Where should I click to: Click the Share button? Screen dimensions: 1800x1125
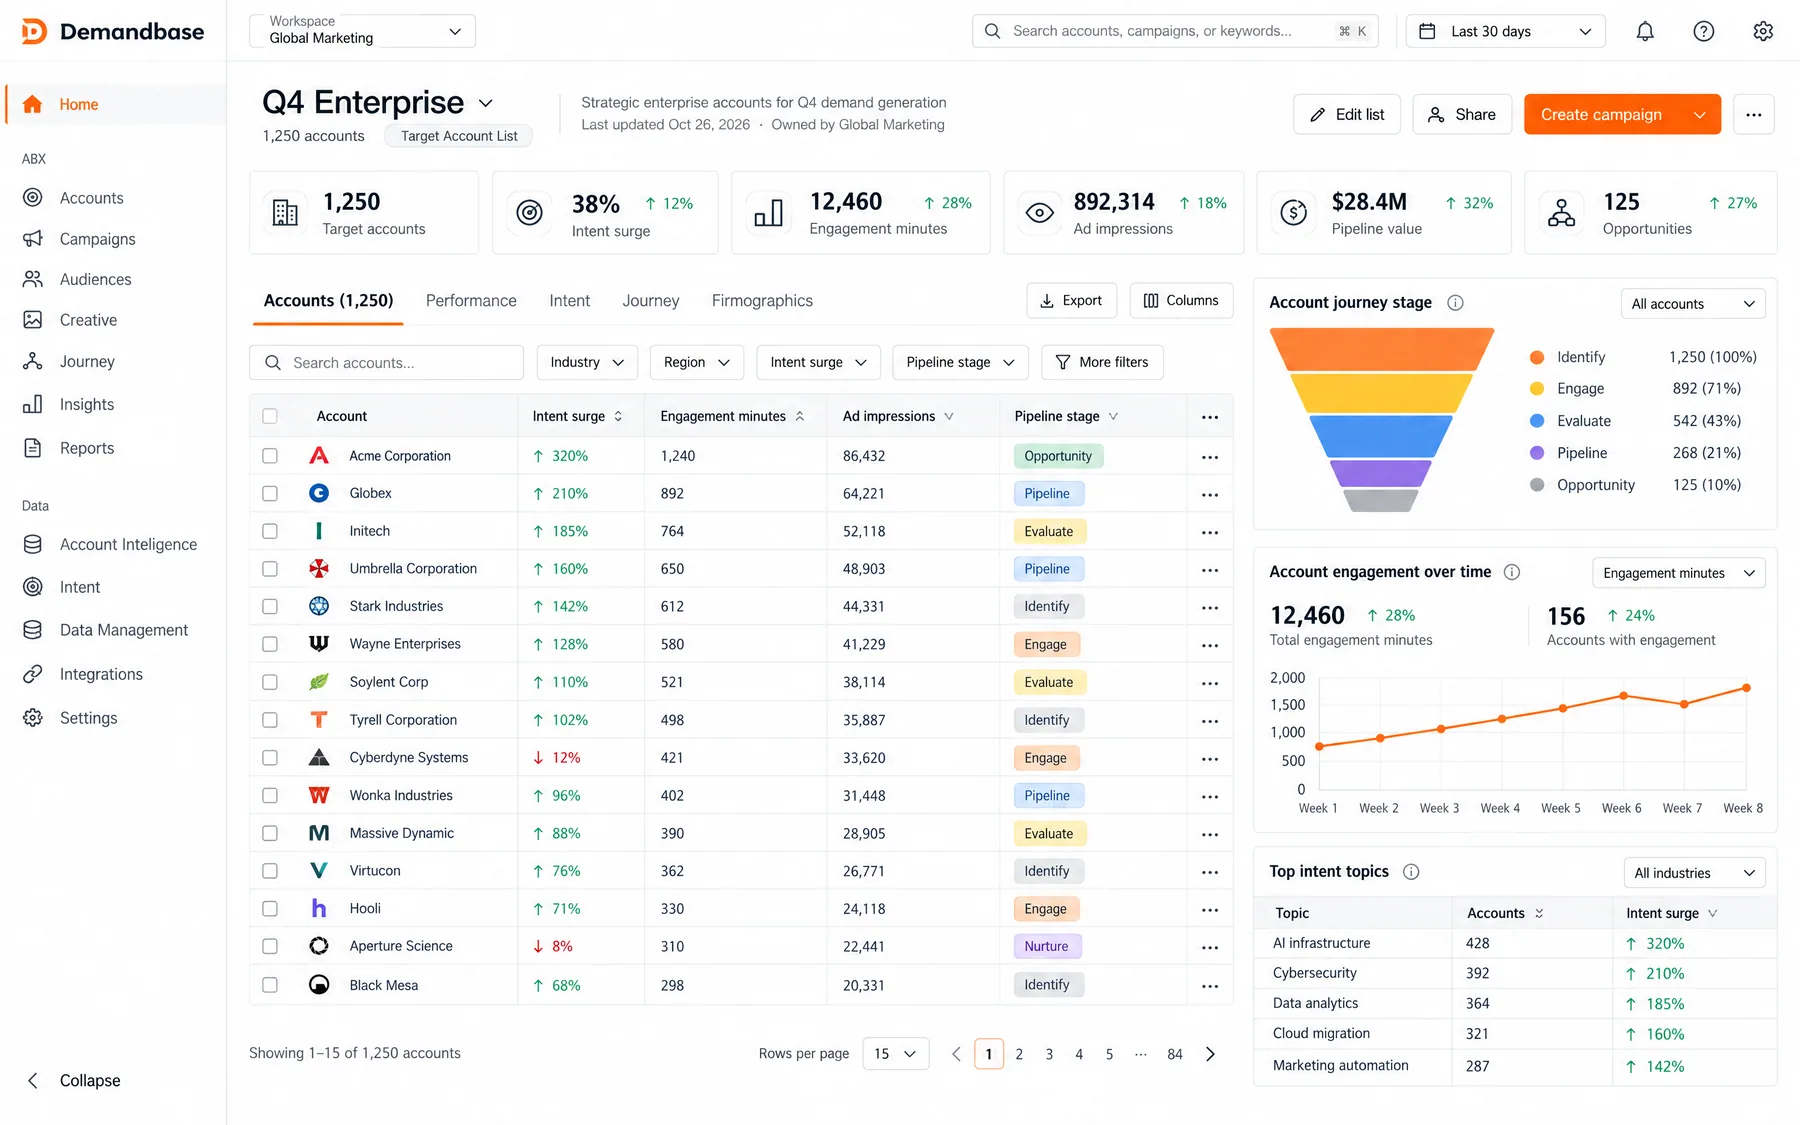coord(1462,115)
